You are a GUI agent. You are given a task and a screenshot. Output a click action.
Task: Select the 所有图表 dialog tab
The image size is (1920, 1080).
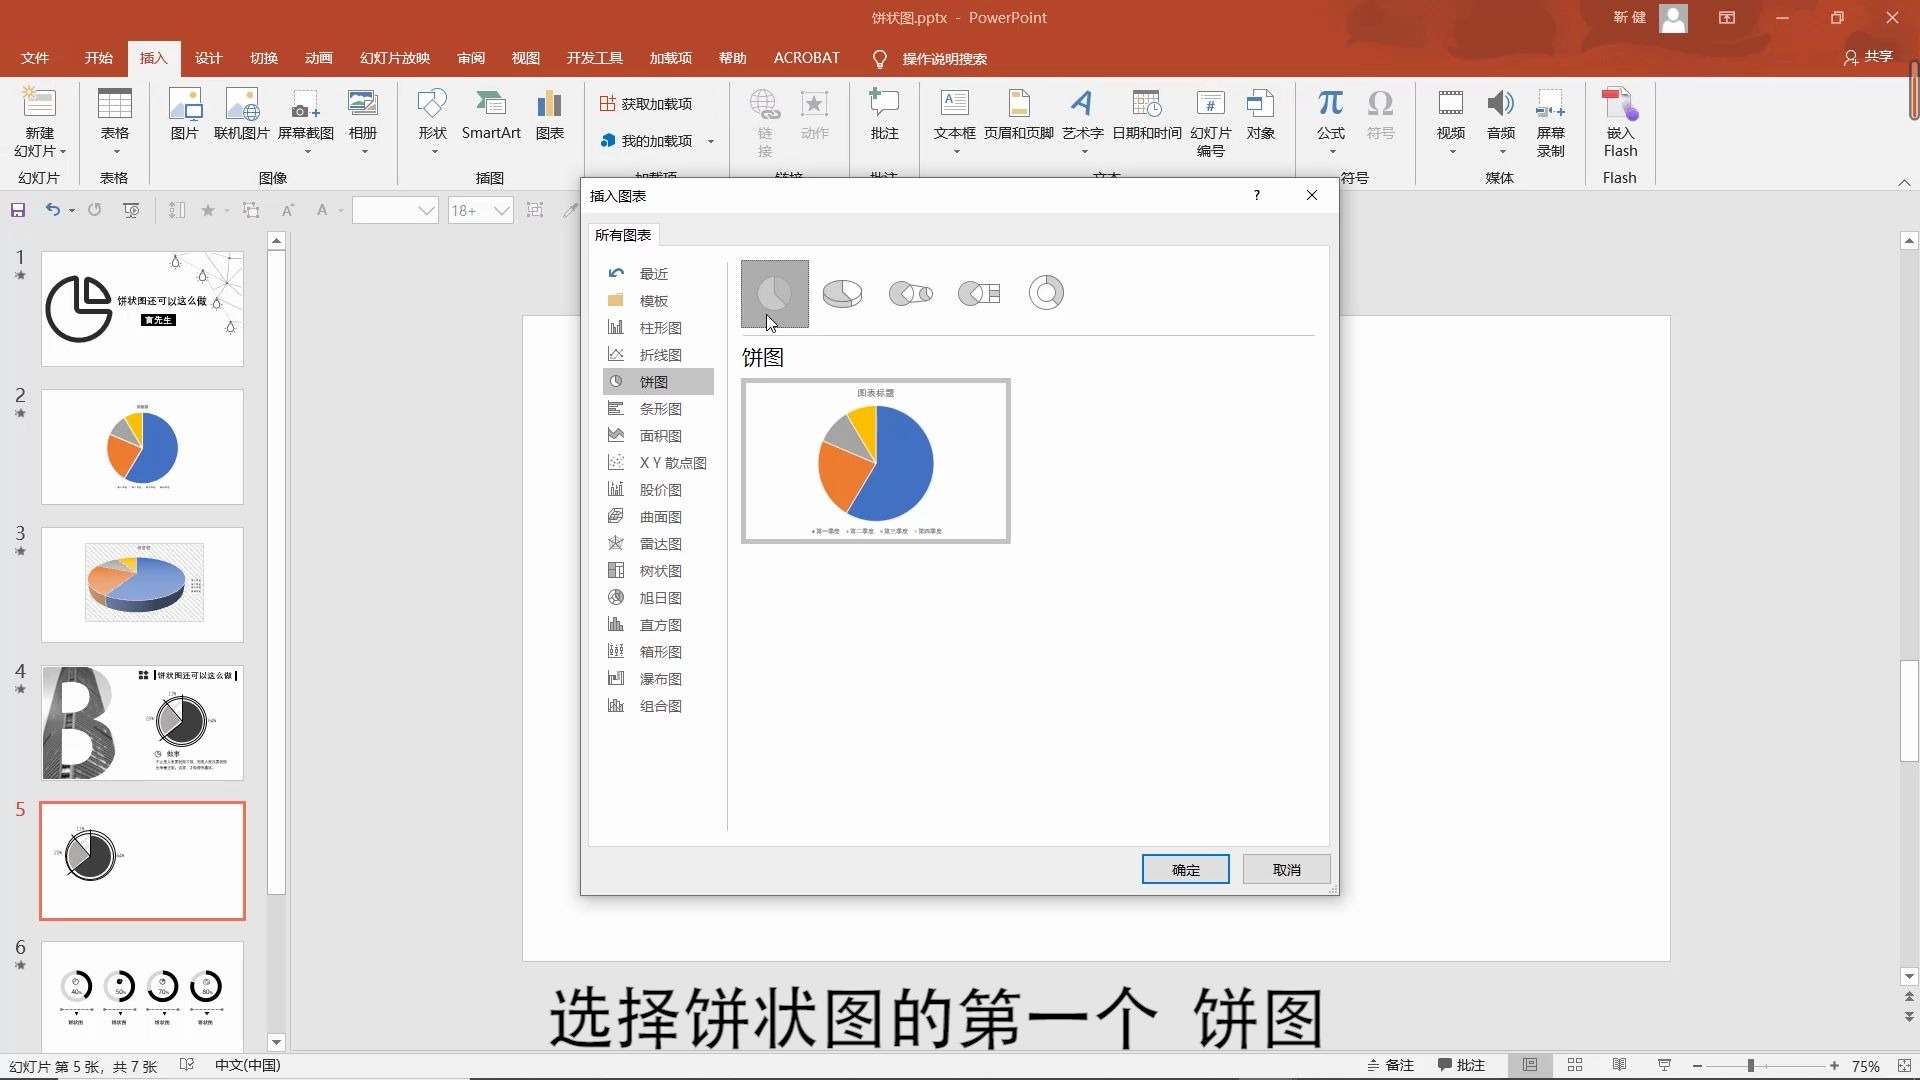(x=623, y=235)
